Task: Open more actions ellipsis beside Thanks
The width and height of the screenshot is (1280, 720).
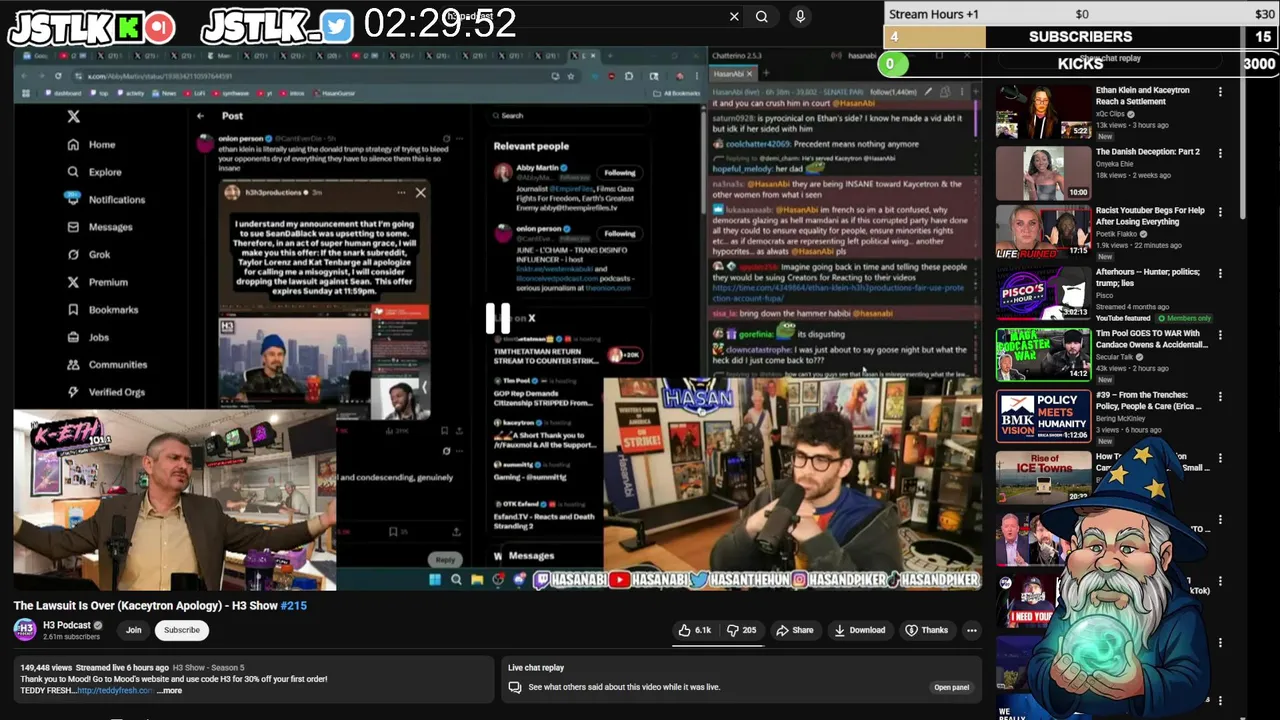Action: 972,630
